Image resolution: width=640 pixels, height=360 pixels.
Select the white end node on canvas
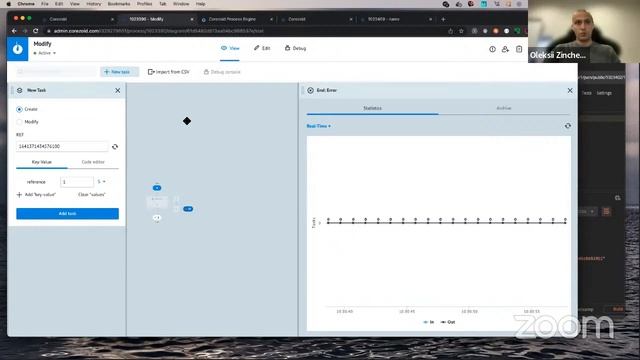(x=157, y=218)
